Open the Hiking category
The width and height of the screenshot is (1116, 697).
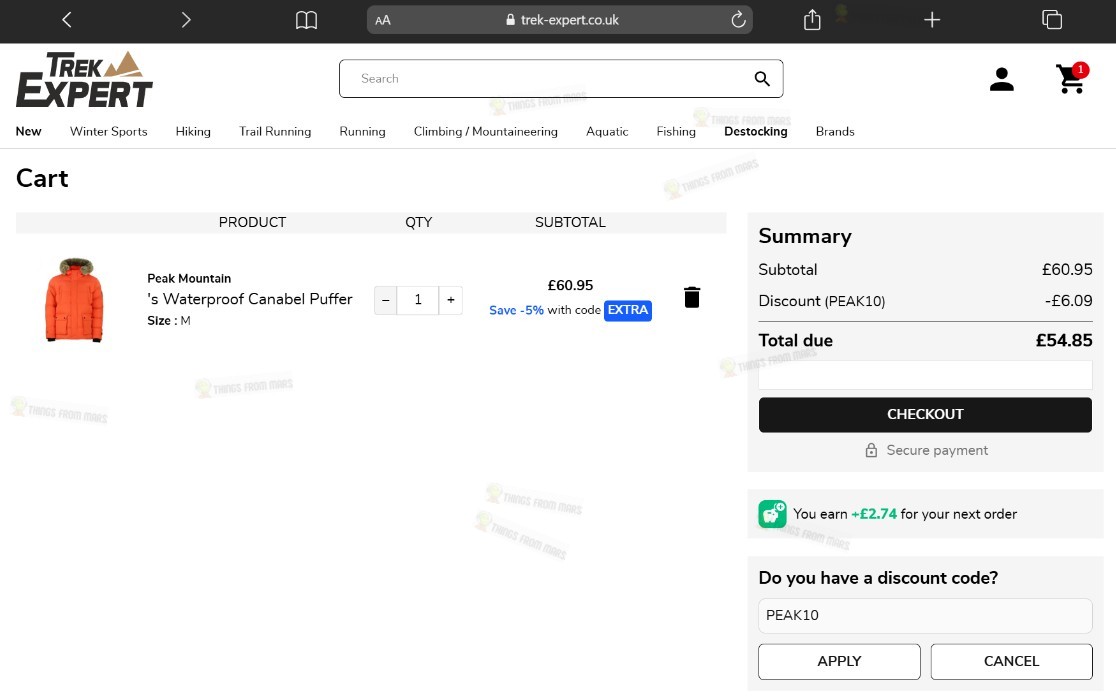193,131
